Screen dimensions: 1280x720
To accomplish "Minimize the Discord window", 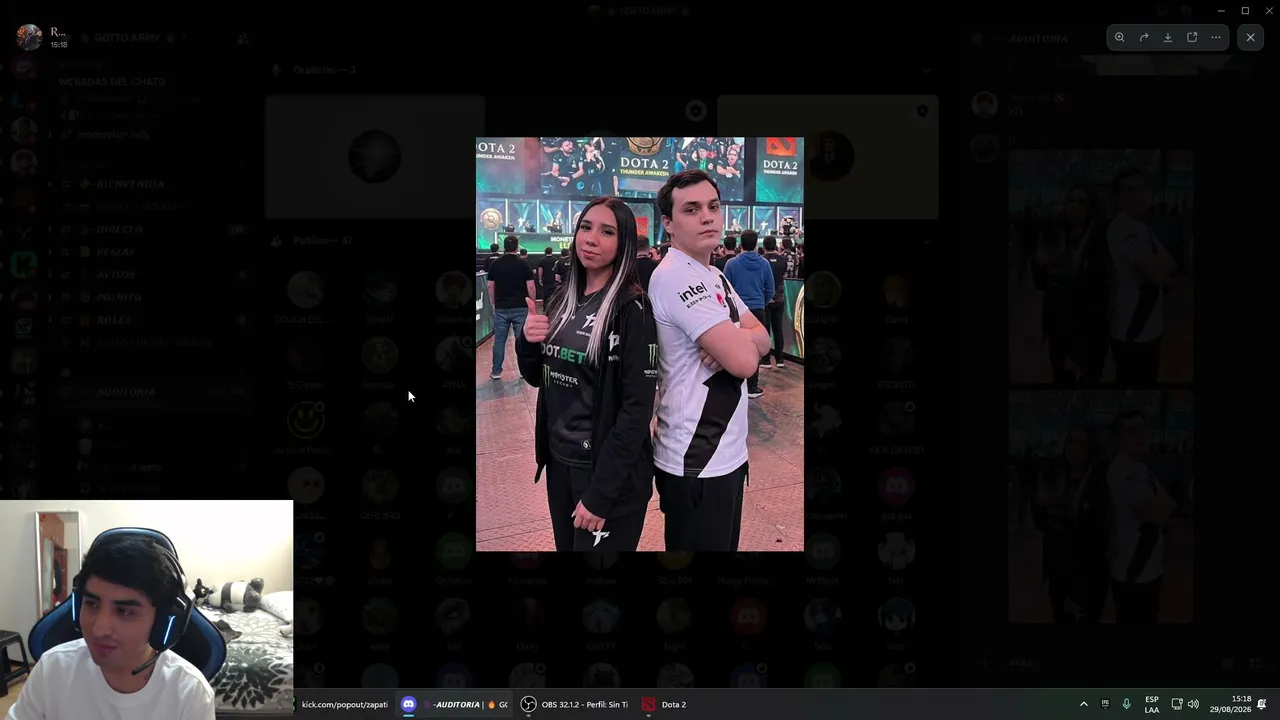I will point(1221,10).
